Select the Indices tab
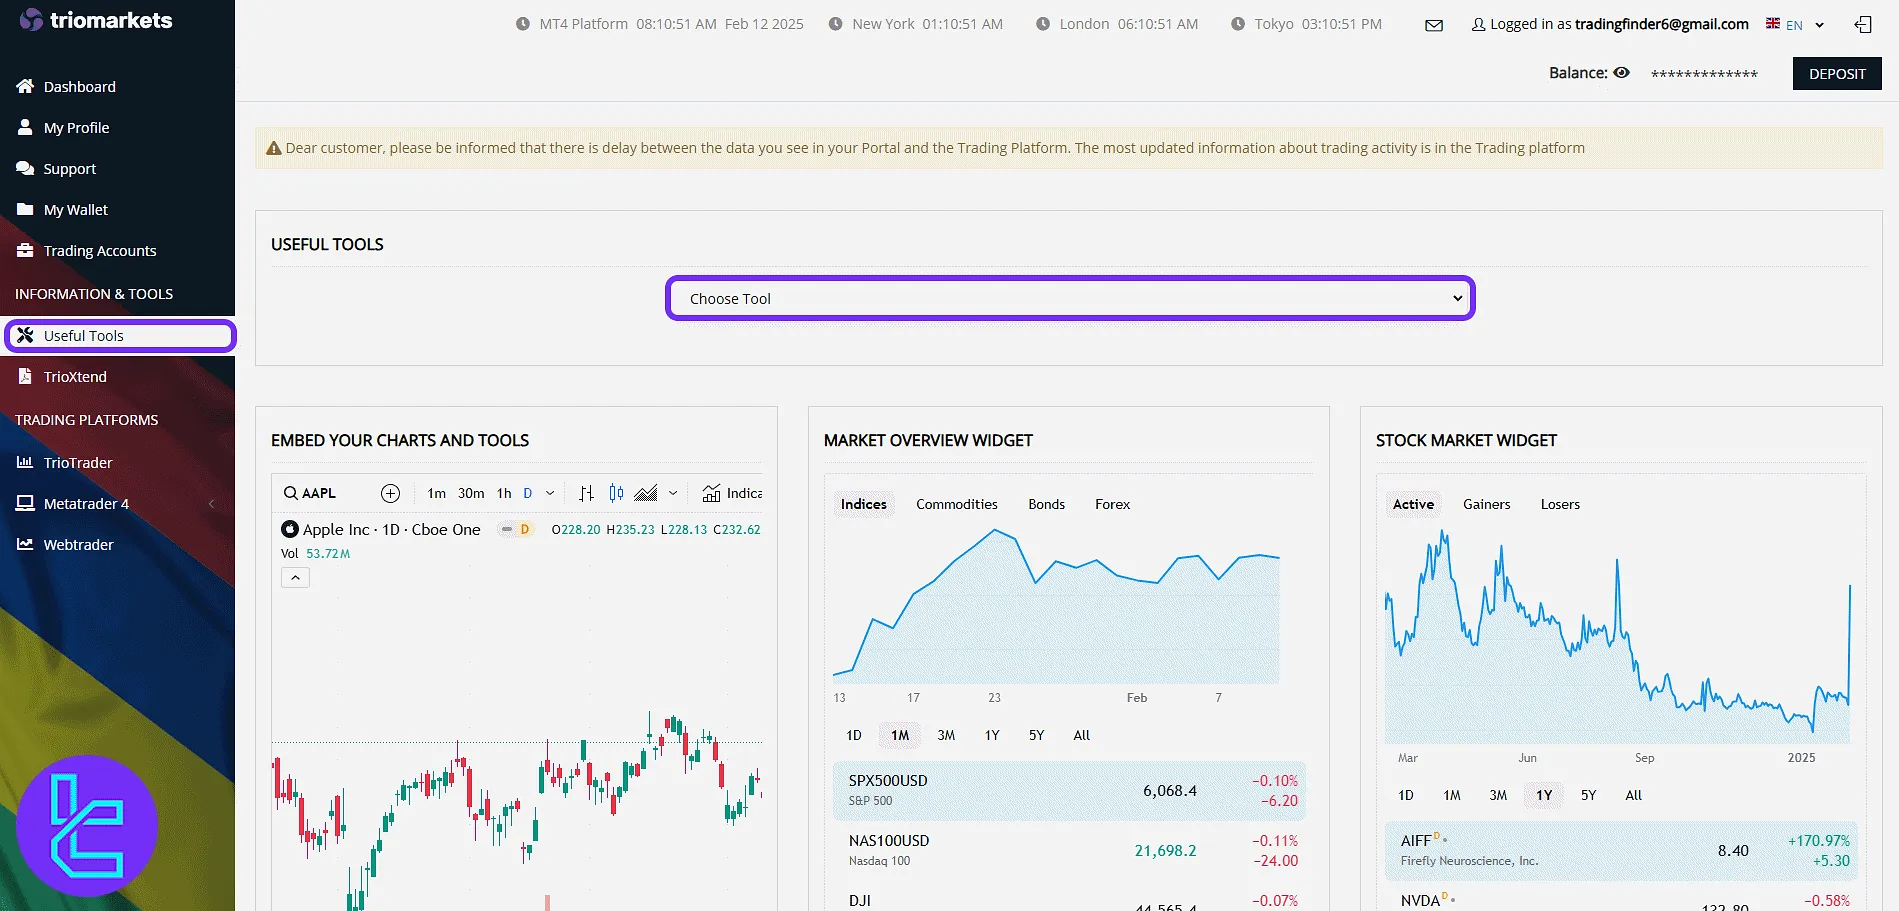Screen dimensions: 1899x911 (x=863, y=504)
